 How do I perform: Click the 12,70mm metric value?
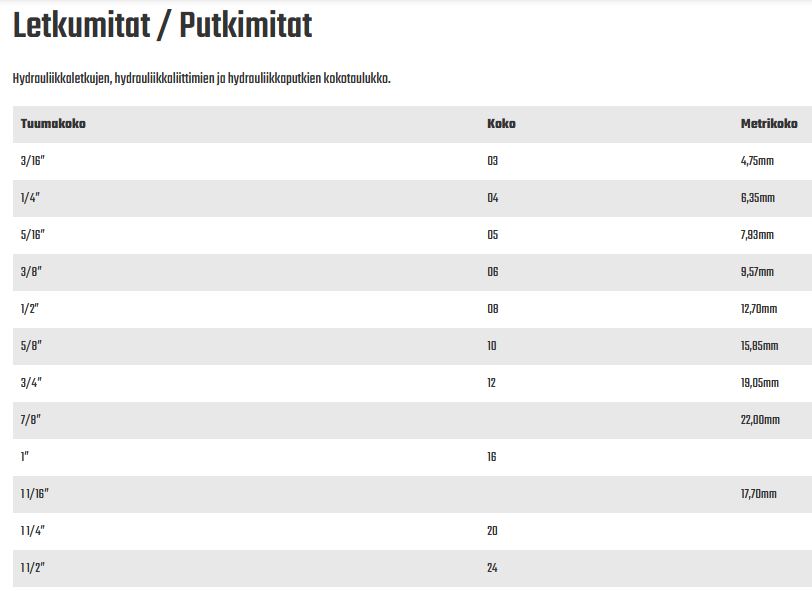(x=759, y=309)
